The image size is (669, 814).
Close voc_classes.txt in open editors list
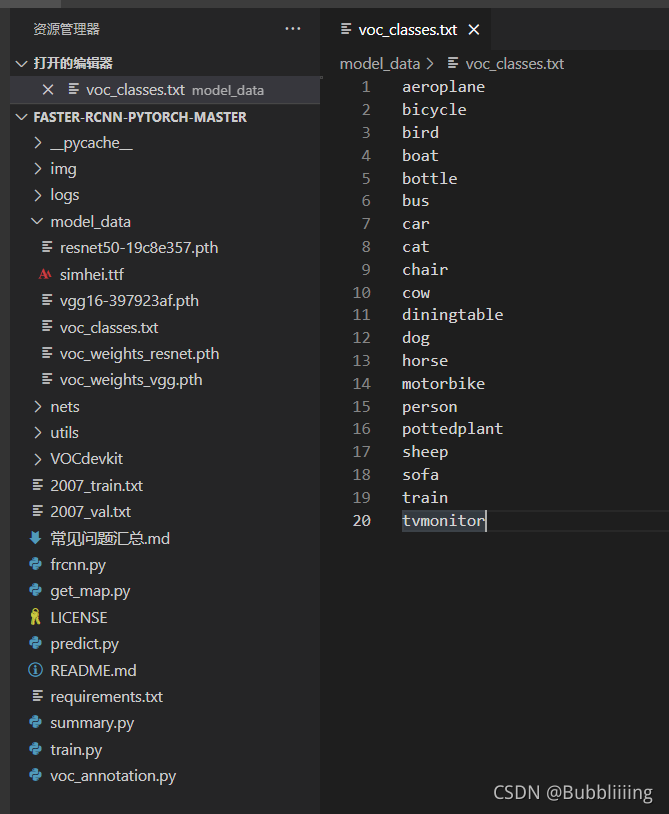pos(48,90)
